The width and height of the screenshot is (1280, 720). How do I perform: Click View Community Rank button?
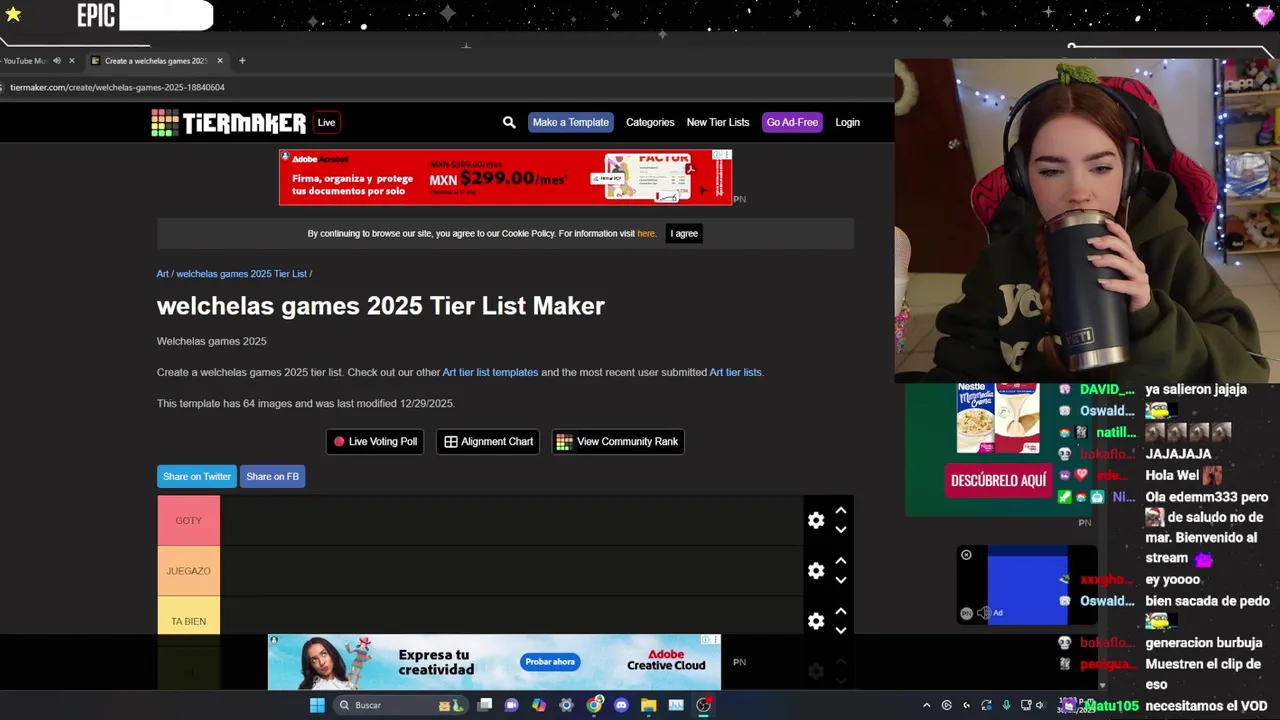pyautogui.click(x=618, y=441)
